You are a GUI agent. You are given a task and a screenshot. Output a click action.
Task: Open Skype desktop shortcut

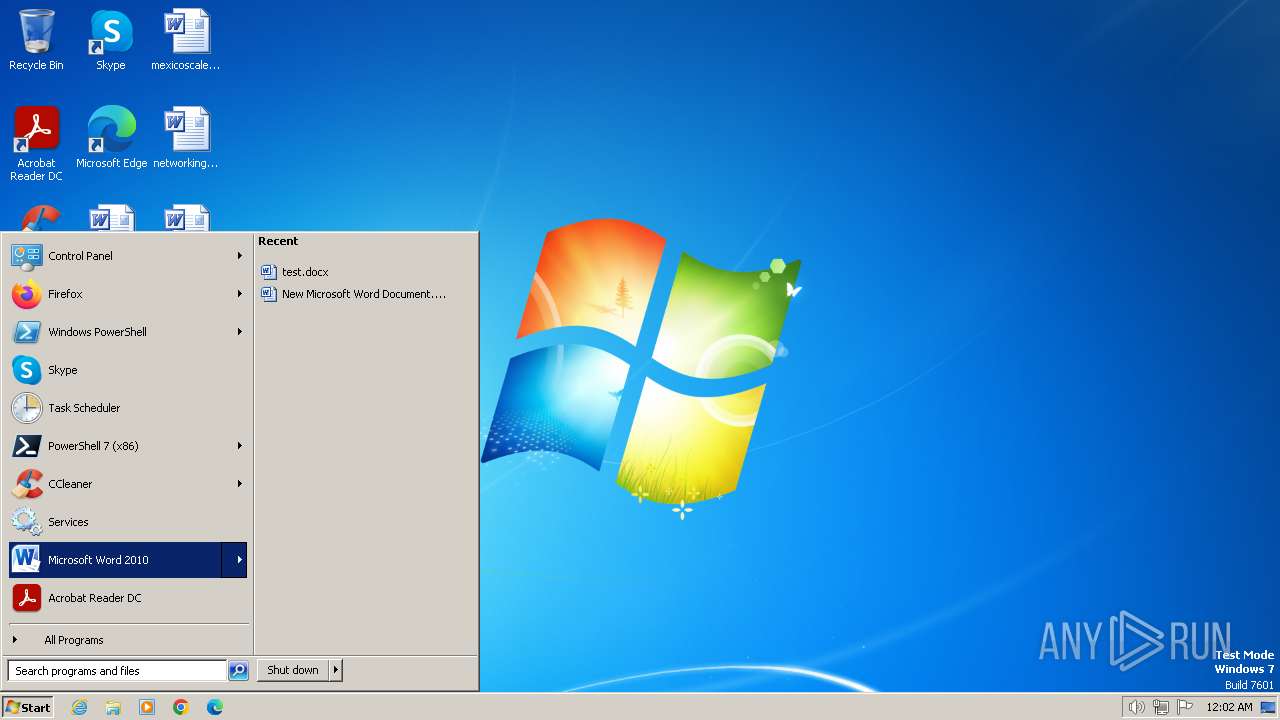(110, 40)
